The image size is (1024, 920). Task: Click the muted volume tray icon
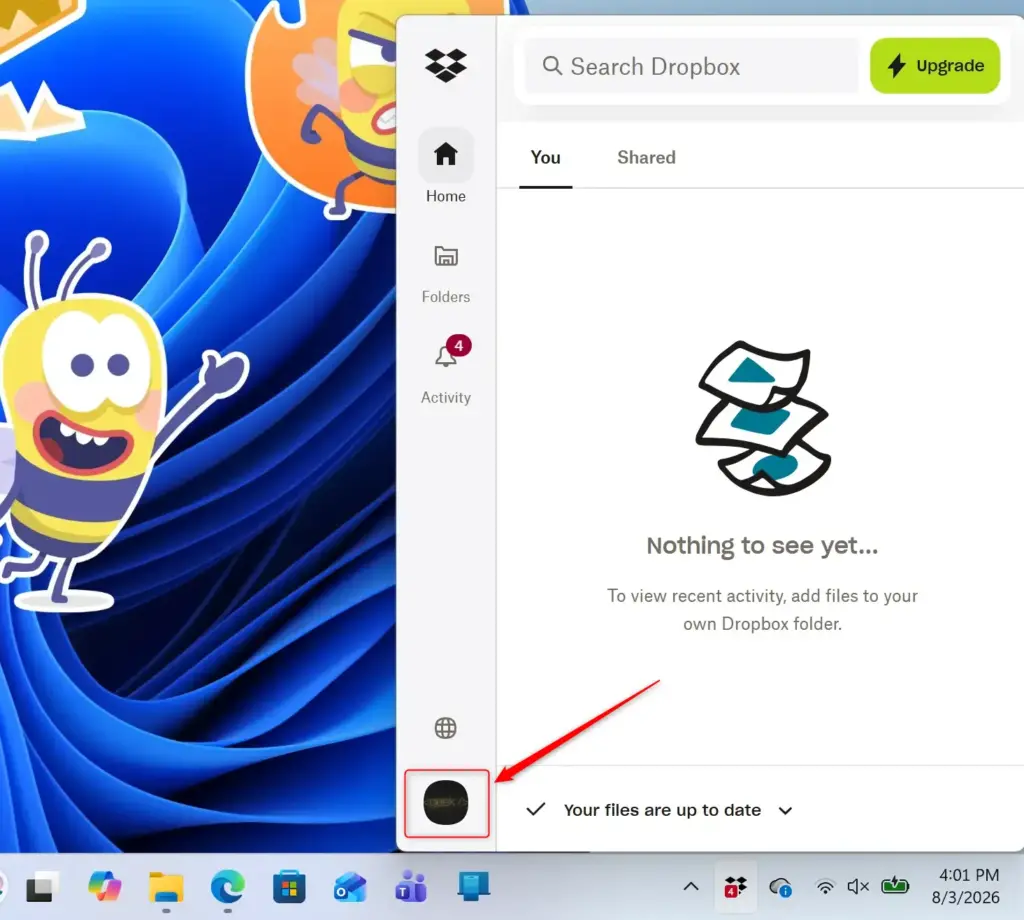click(x=857, y=887)
